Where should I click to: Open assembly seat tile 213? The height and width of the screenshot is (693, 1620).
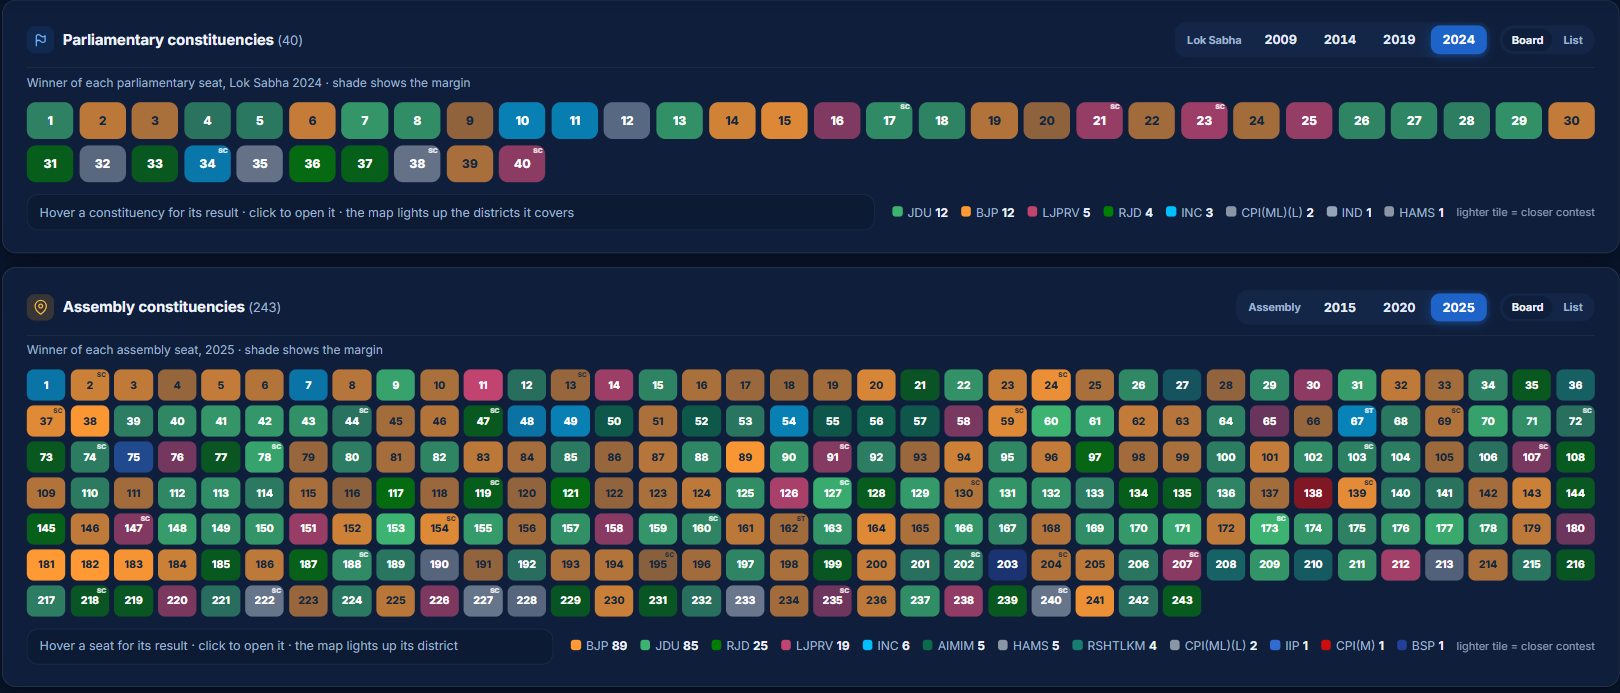[x=1444, y=565]
